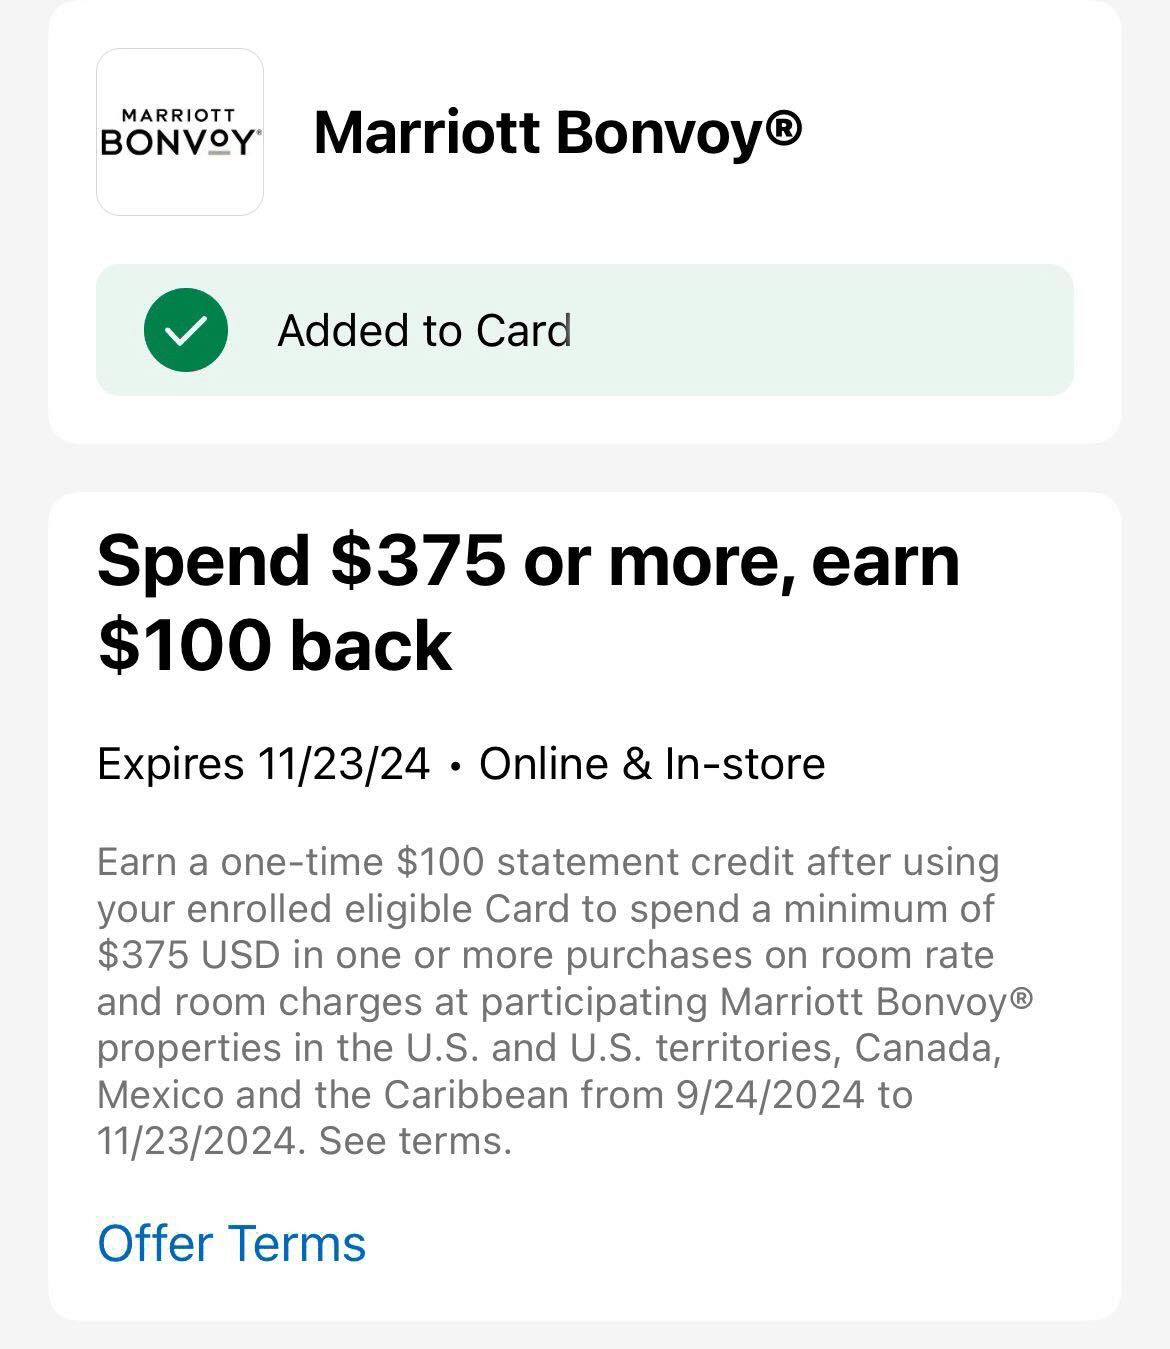Screen dimensions: 1170x1349
Task: Click the '9/24/2024' start date in the description
Action: (x=770, y=1095)
